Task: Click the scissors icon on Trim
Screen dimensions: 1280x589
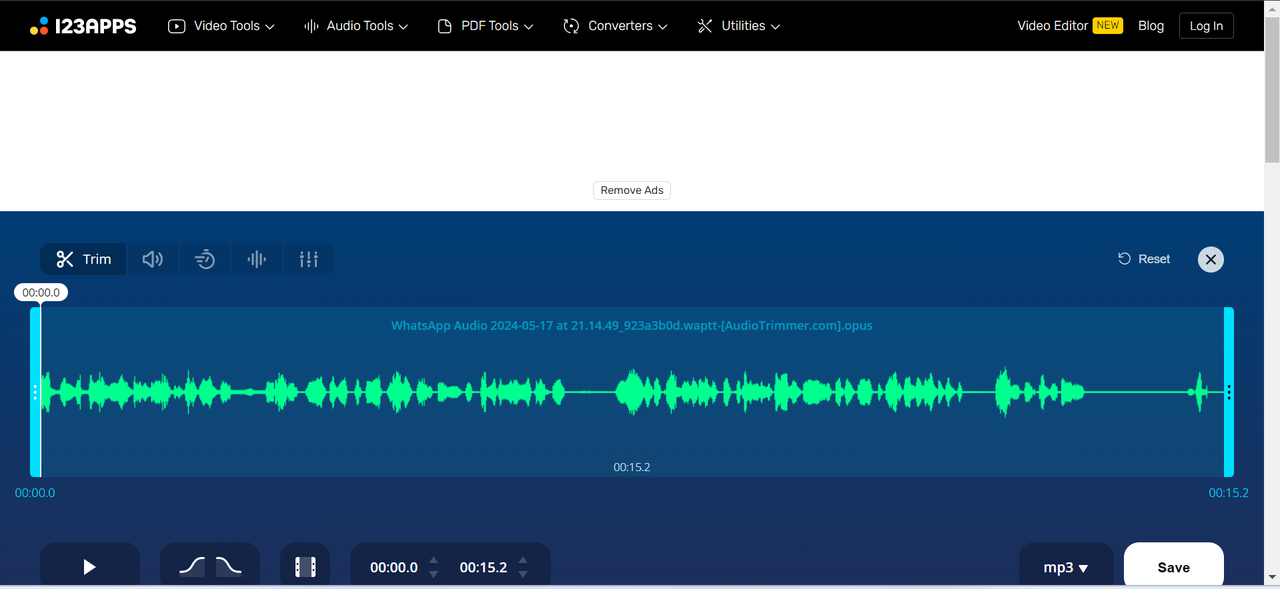Action: pos(65,259)
